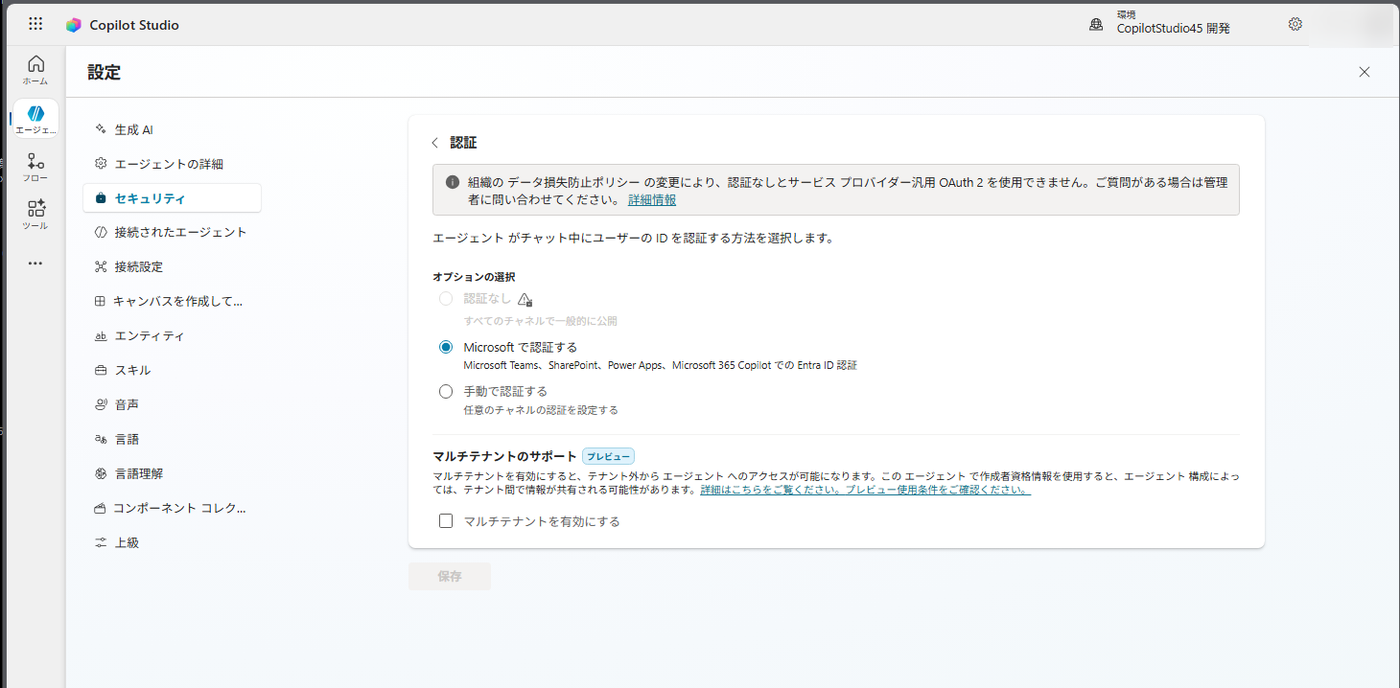Click the info icon in policy banner
The width and height of the screenshot is (1400, 688).
pyautogui.click(x=452, y=182)
